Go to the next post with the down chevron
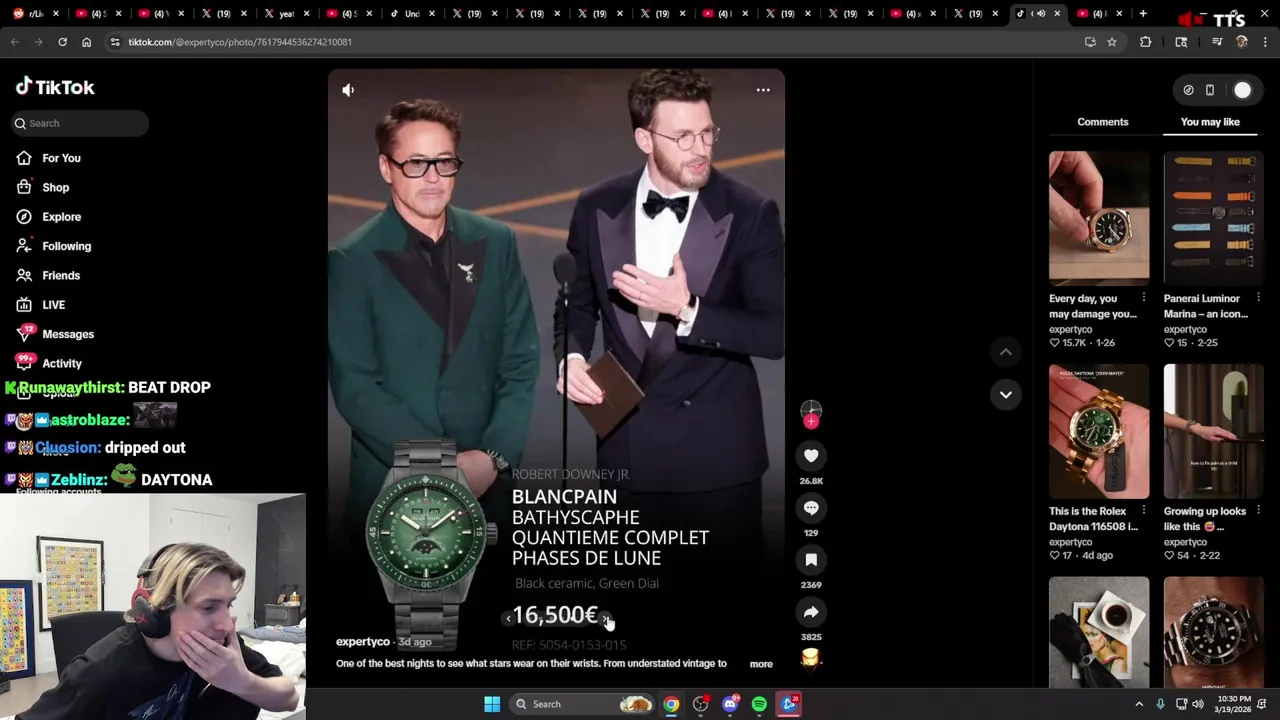 coord(1006,394)
